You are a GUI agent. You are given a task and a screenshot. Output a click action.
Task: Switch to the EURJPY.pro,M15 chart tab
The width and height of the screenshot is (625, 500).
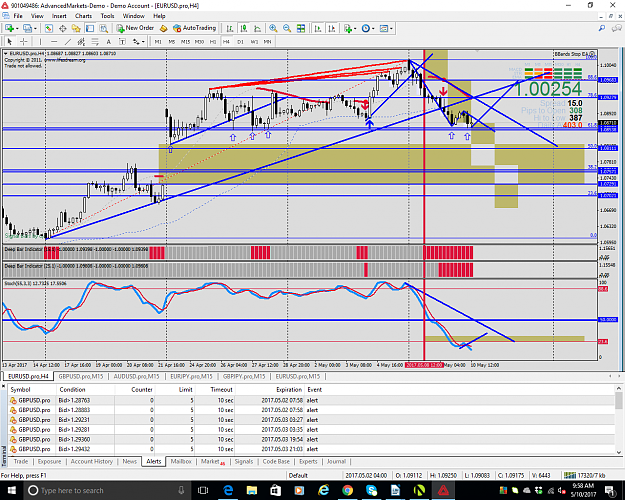click(x=191, y=376)
